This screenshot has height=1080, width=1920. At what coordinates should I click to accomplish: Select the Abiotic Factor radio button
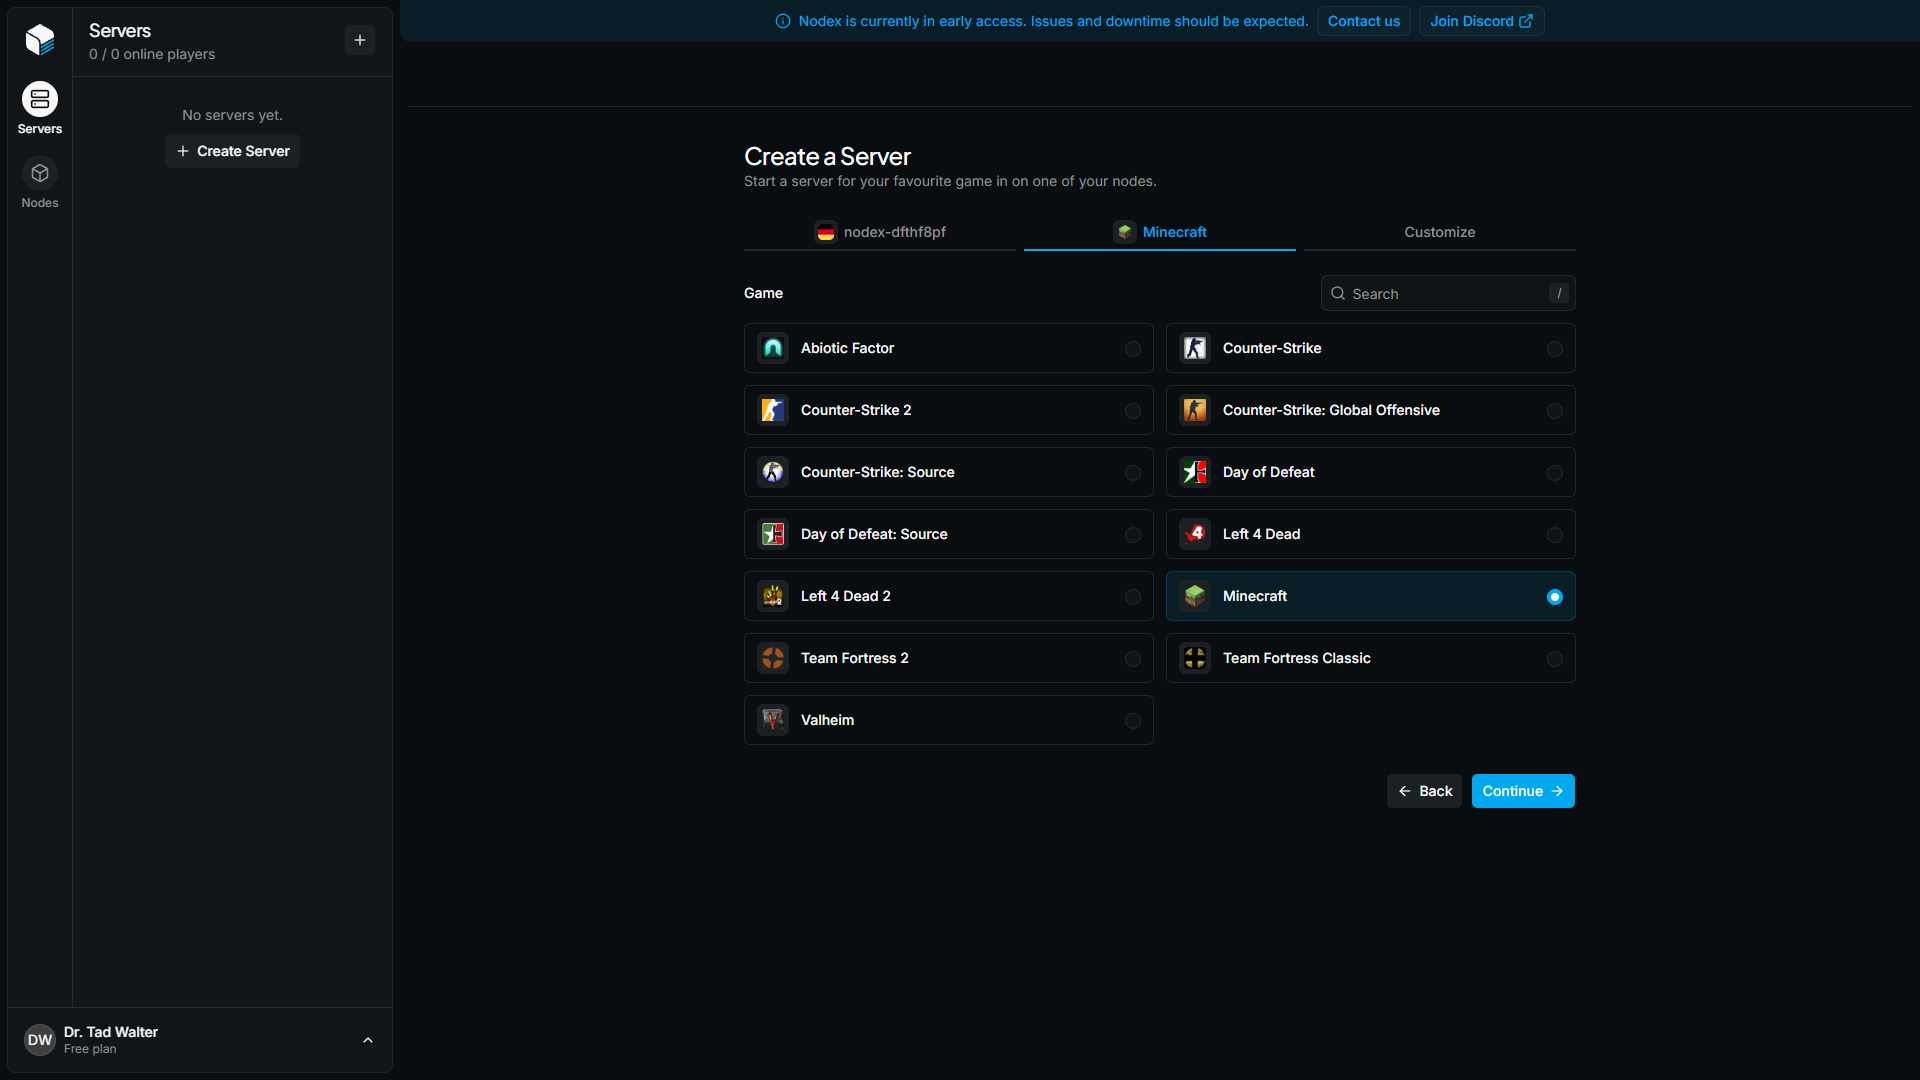tap(1133, 349)
